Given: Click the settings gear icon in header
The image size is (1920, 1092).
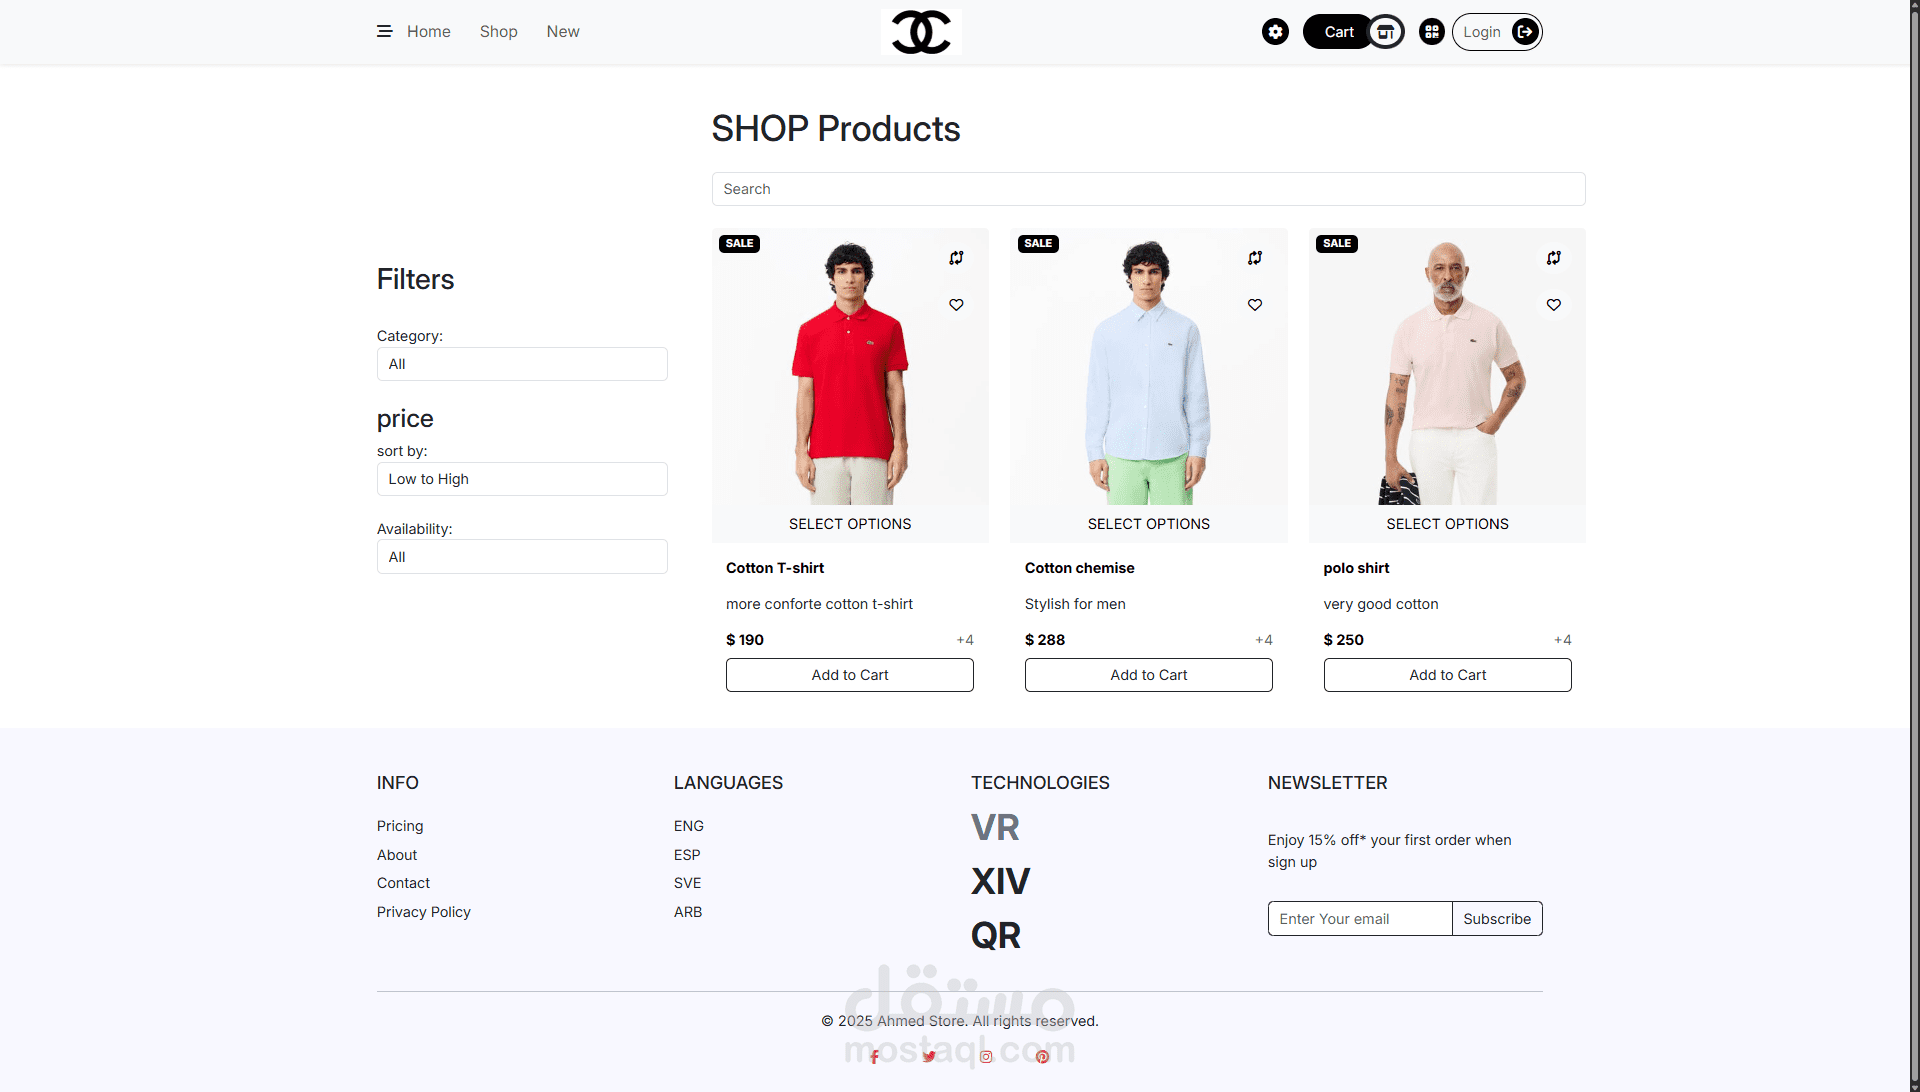Looking at the screenshot, I should click(1275, 32).
